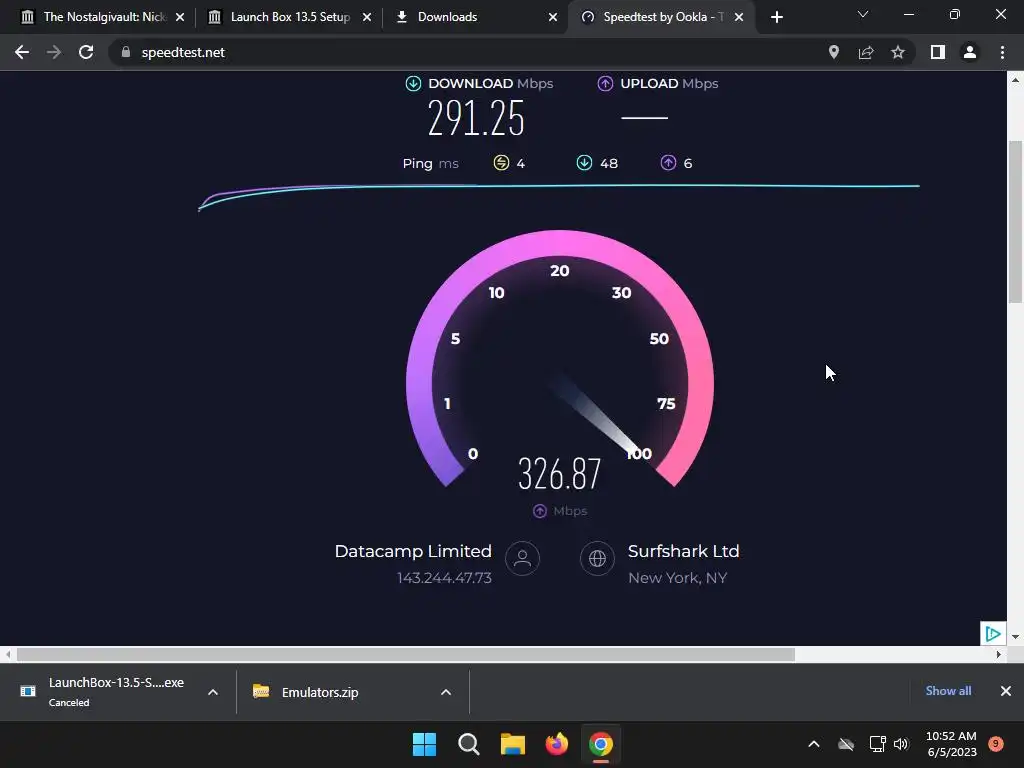Close The Nostalgivault tab
The image size is (1024, 768).
click(180, 17)
